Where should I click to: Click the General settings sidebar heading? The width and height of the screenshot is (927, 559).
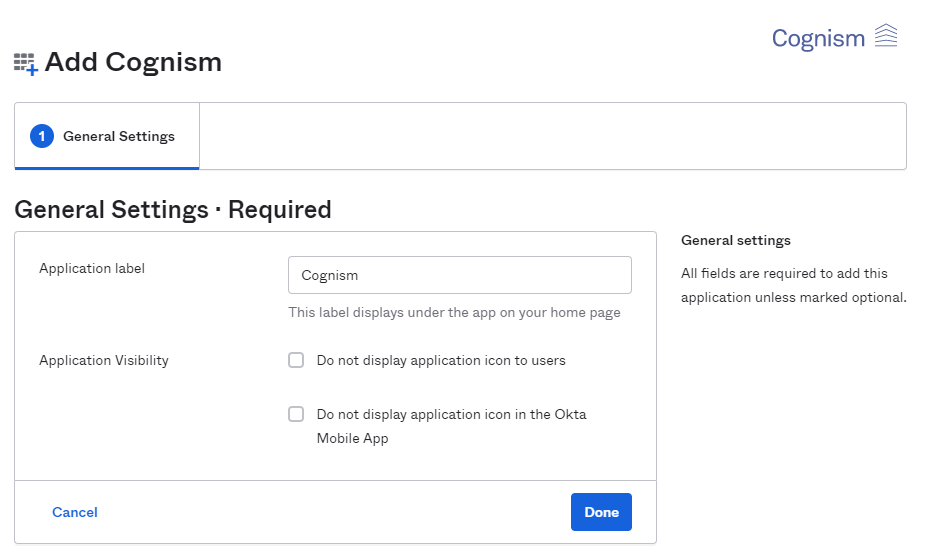pyautogui.click(x=735, y=240)
